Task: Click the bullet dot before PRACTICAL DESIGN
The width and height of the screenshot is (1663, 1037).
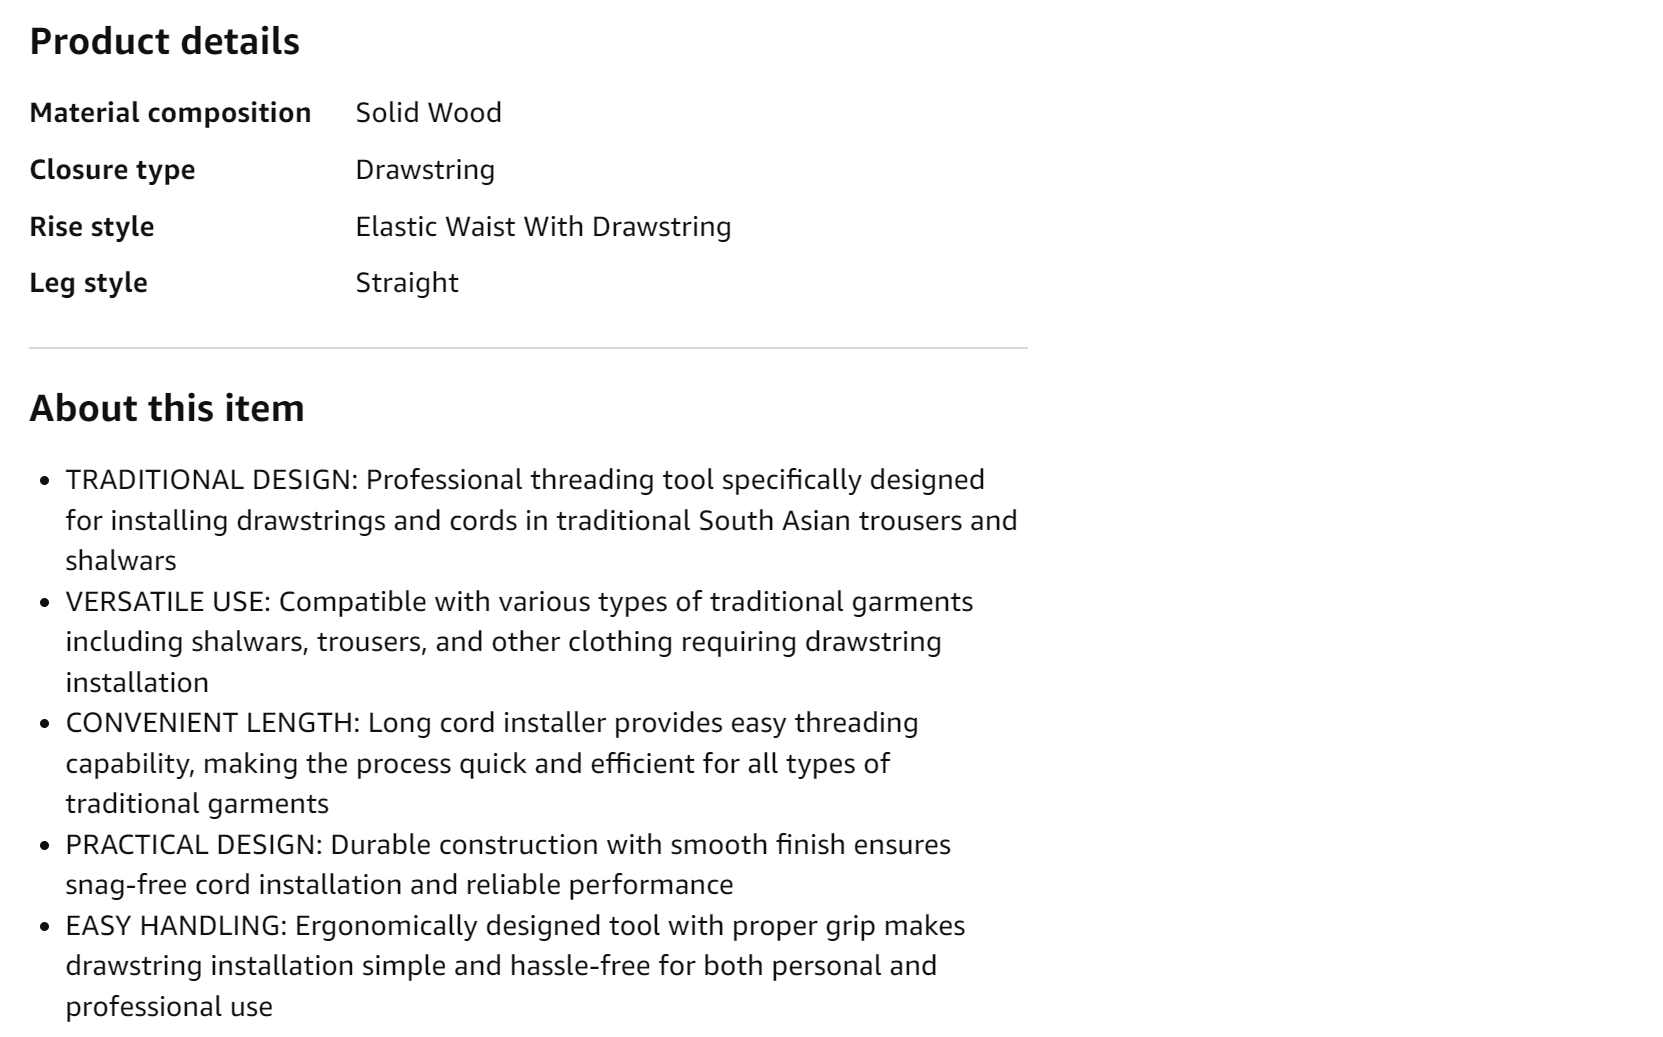Action: pyautogui.click(x=45, y=846)
